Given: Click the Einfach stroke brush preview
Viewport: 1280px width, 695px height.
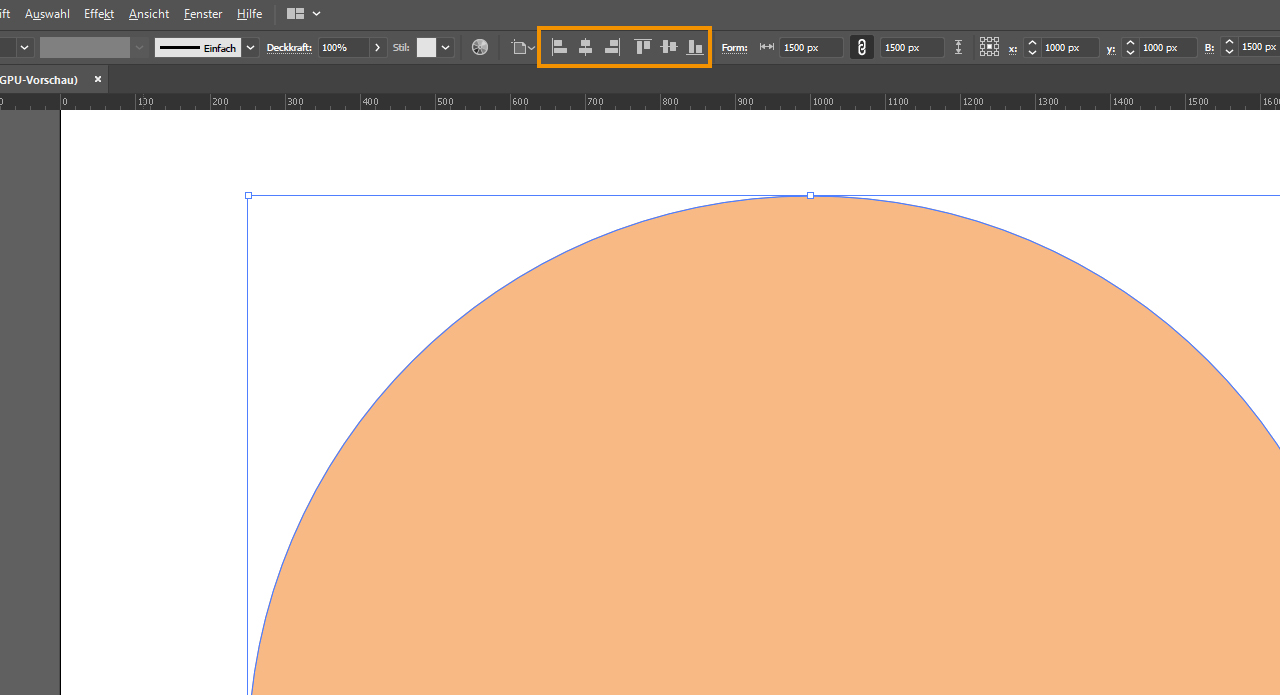Looking at the screenshot, I should [198, 47].
